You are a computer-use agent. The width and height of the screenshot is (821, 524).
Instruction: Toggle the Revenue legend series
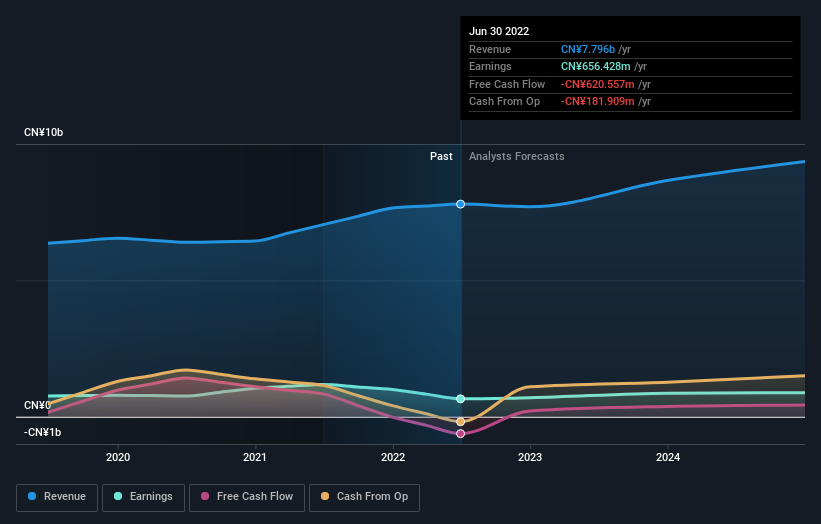pyautogui.click(x=57, y=497)
